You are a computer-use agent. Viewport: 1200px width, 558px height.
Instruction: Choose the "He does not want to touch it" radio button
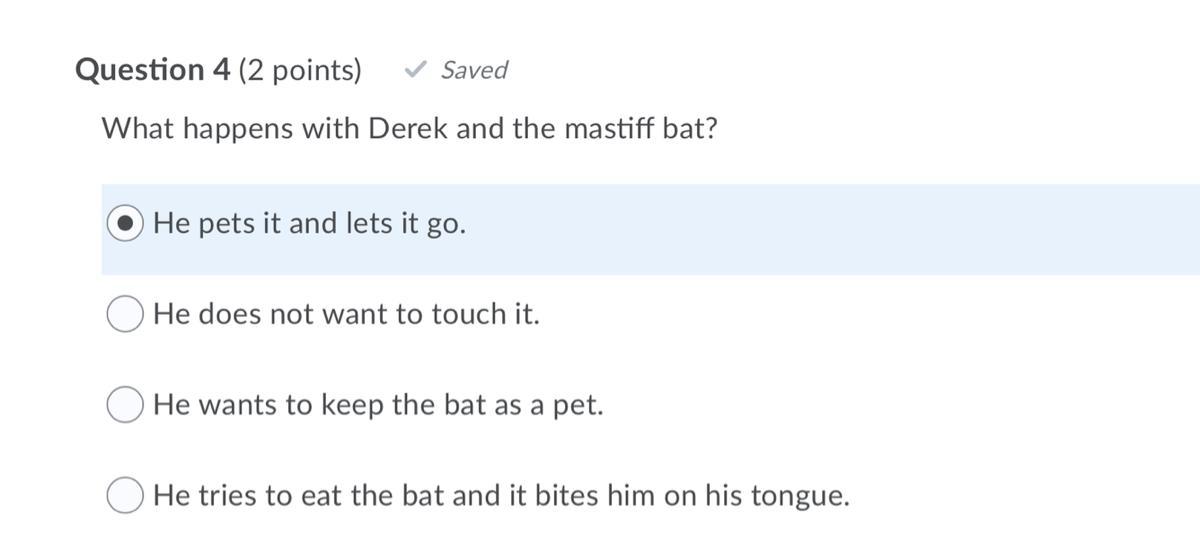tap(125, 315)
